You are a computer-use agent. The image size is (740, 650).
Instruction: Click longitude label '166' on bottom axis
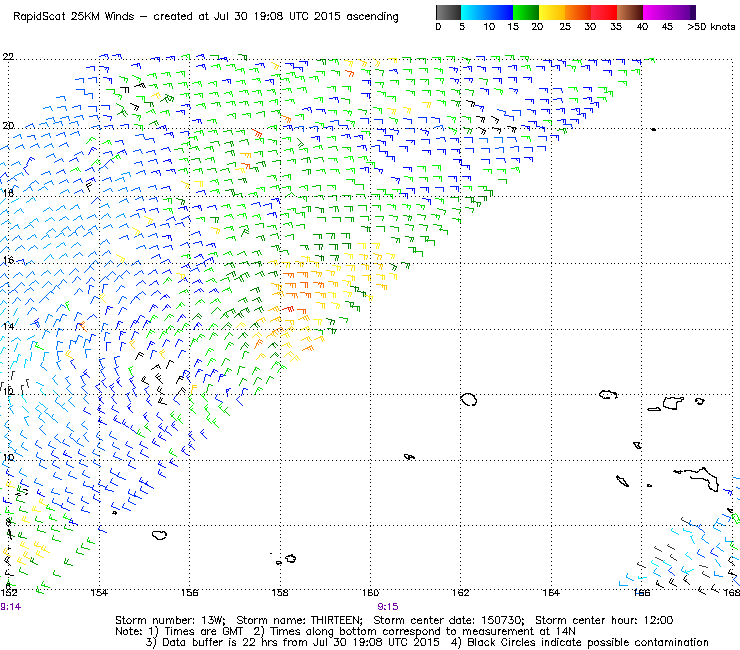641,592
